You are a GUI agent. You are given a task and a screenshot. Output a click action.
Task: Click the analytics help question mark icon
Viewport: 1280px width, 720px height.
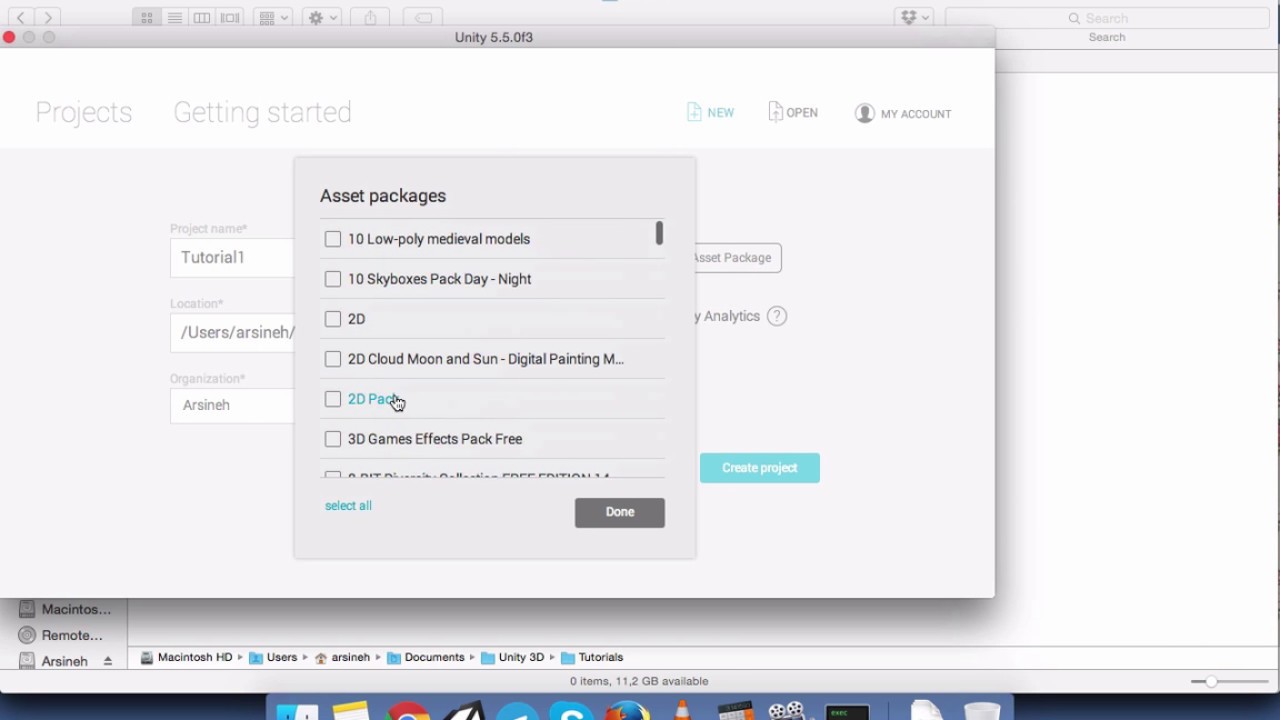click(777, 316)
